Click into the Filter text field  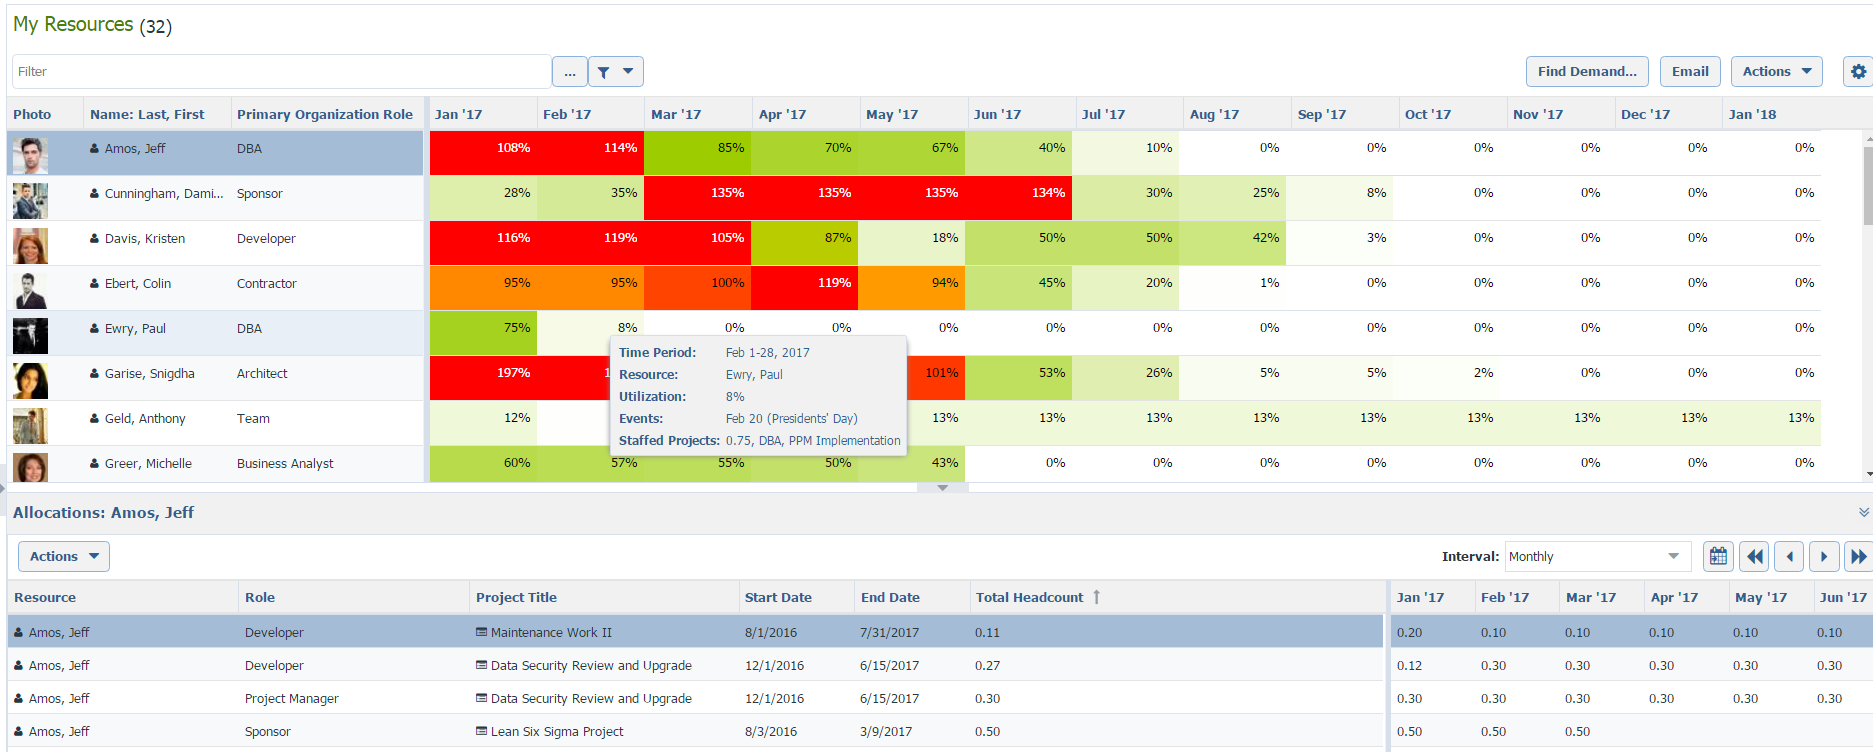[280, 72]
